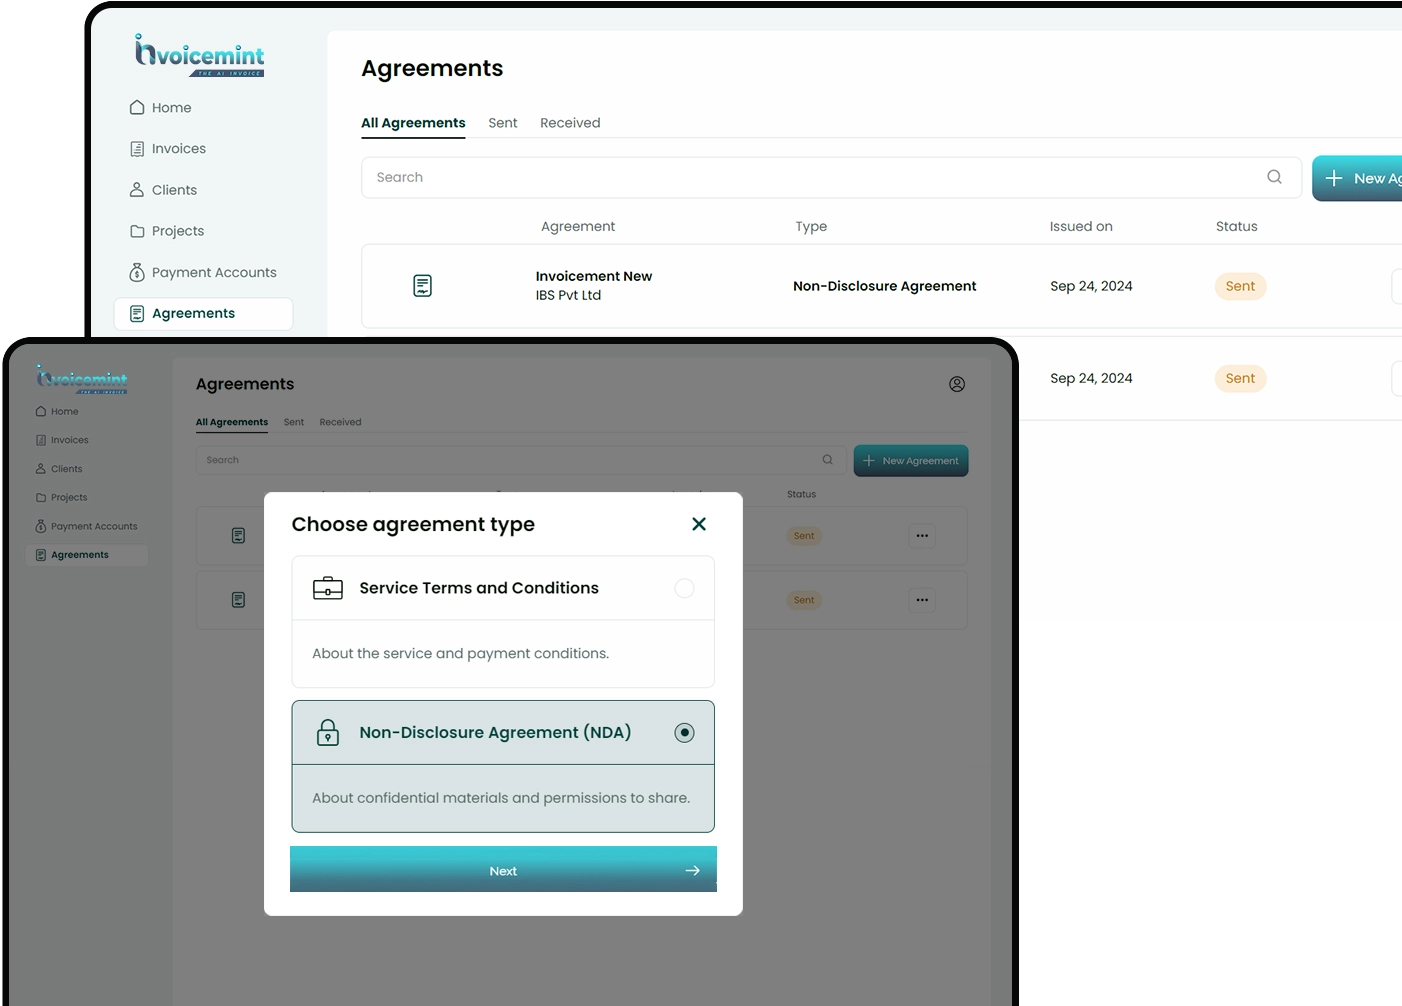The height and width of the screenshot is (1006, 1402).
Task: Select Clients in the sidebar
Action: click(x=175, y=189)
